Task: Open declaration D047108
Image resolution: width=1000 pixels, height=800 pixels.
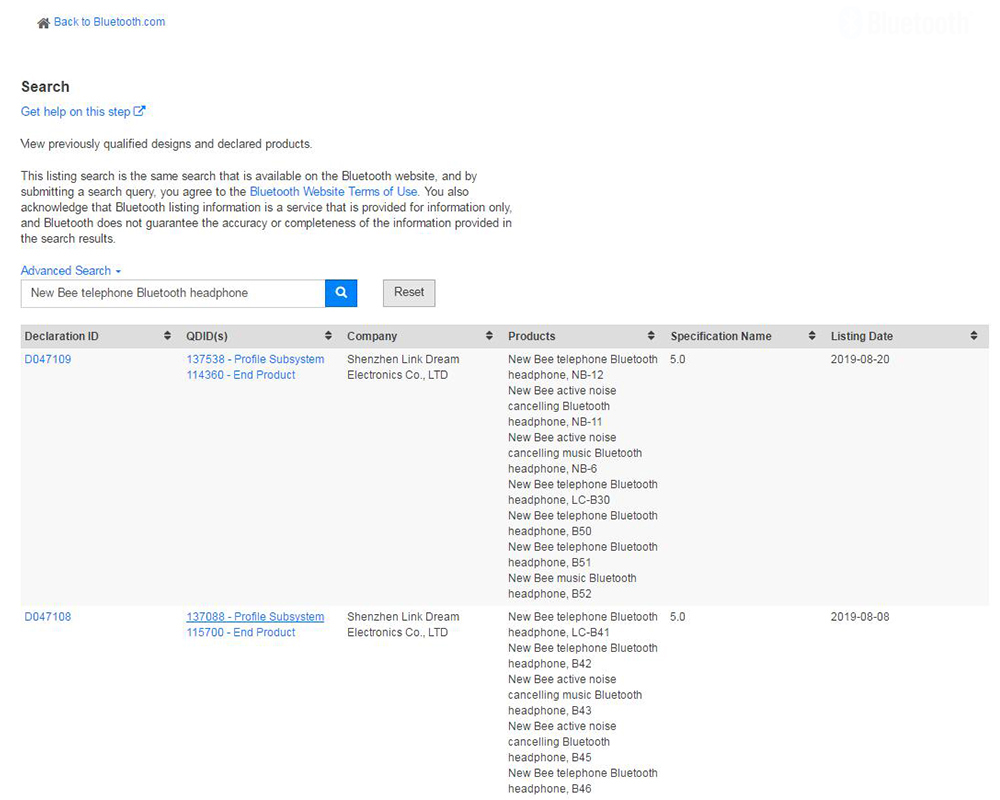Action: 48,617
